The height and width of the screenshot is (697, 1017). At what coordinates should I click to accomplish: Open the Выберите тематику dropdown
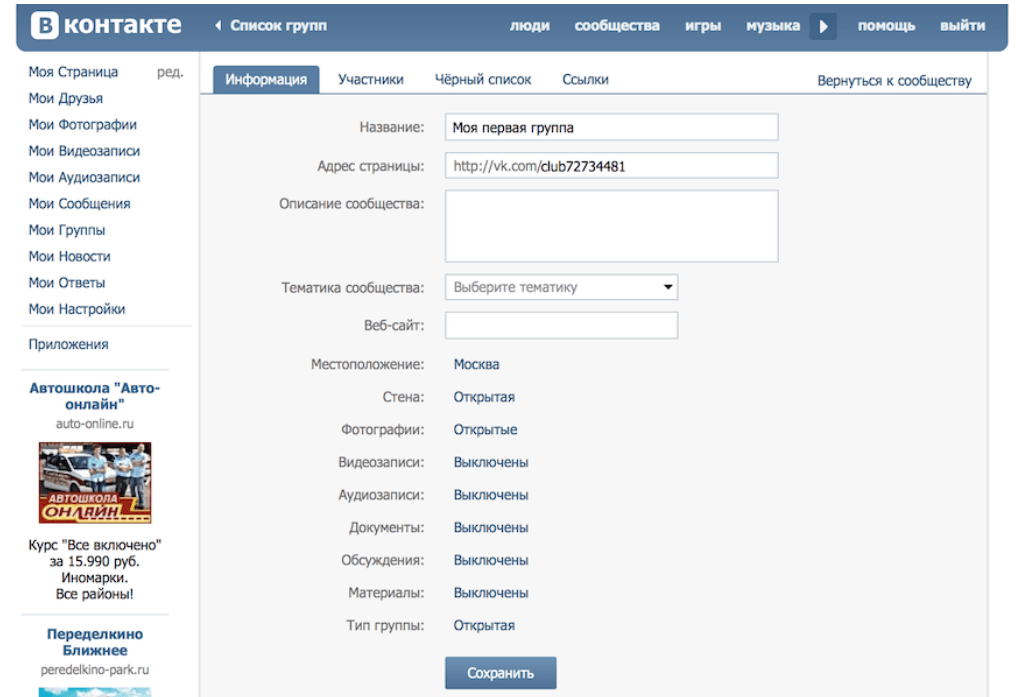562,287
